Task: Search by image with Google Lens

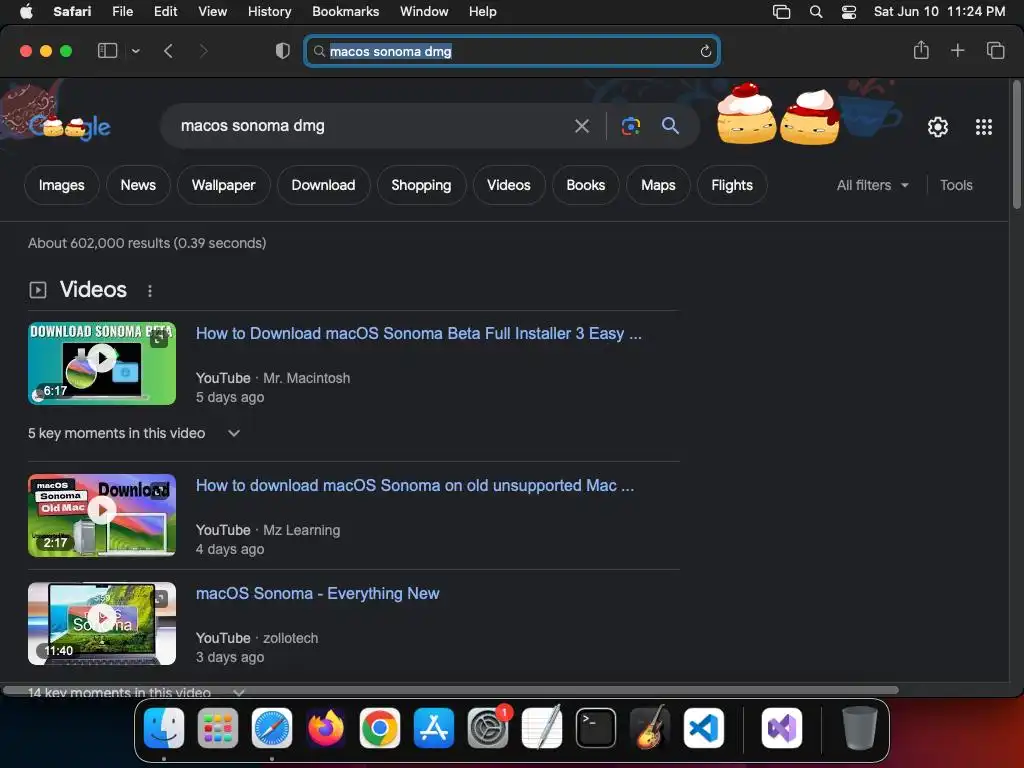Action: point(630,126)
